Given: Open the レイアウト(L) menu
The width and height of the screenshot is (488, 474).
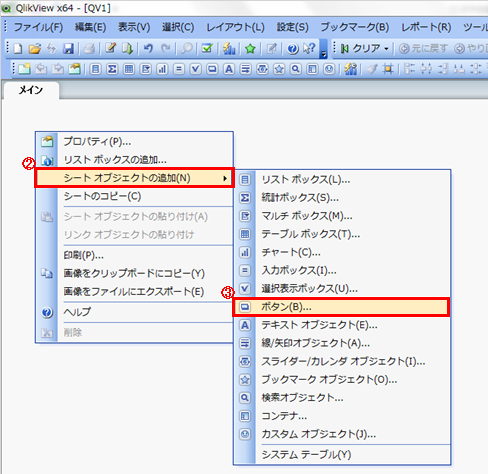Looking at the screenshot, I should coord(235,27).
